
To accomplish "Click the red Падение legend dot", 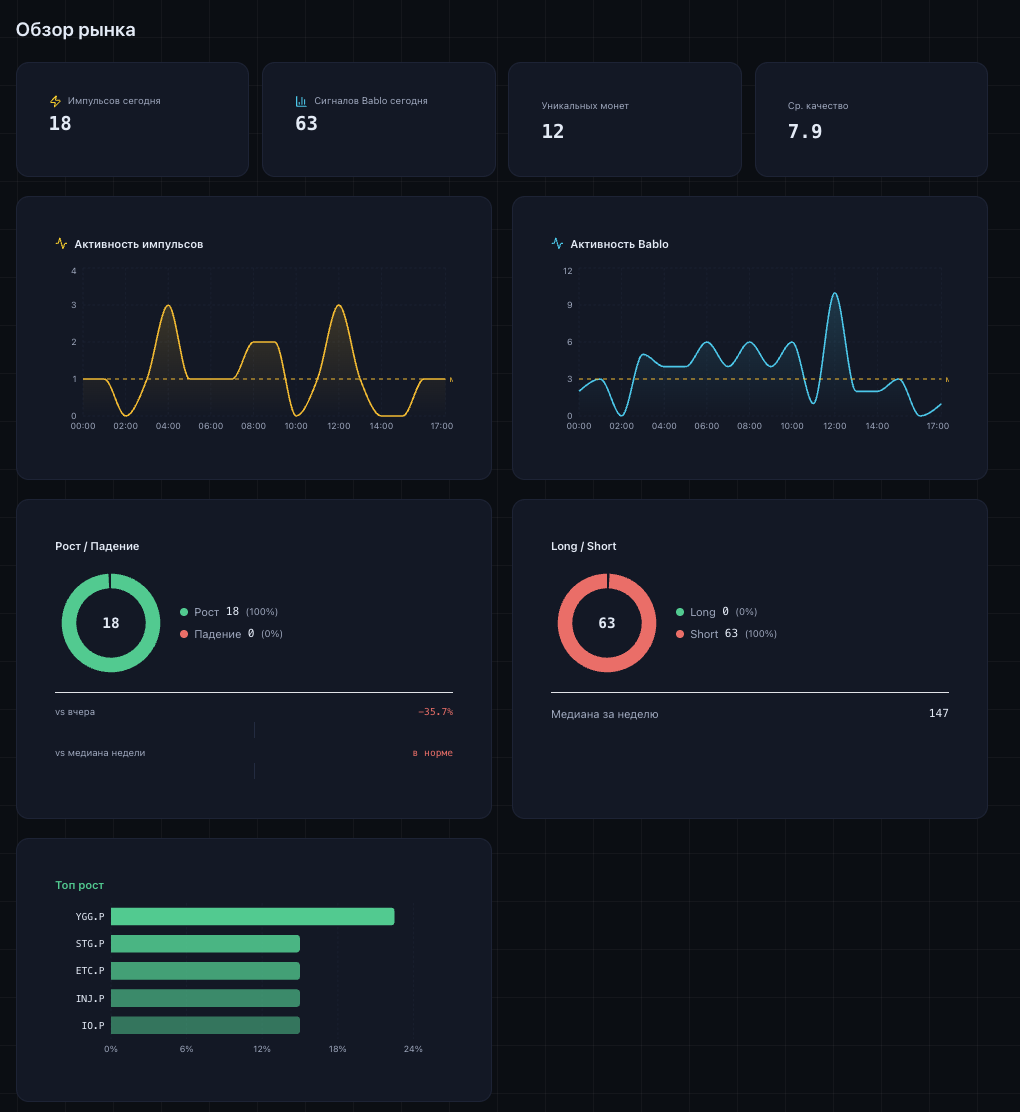I will click(184, 634).
